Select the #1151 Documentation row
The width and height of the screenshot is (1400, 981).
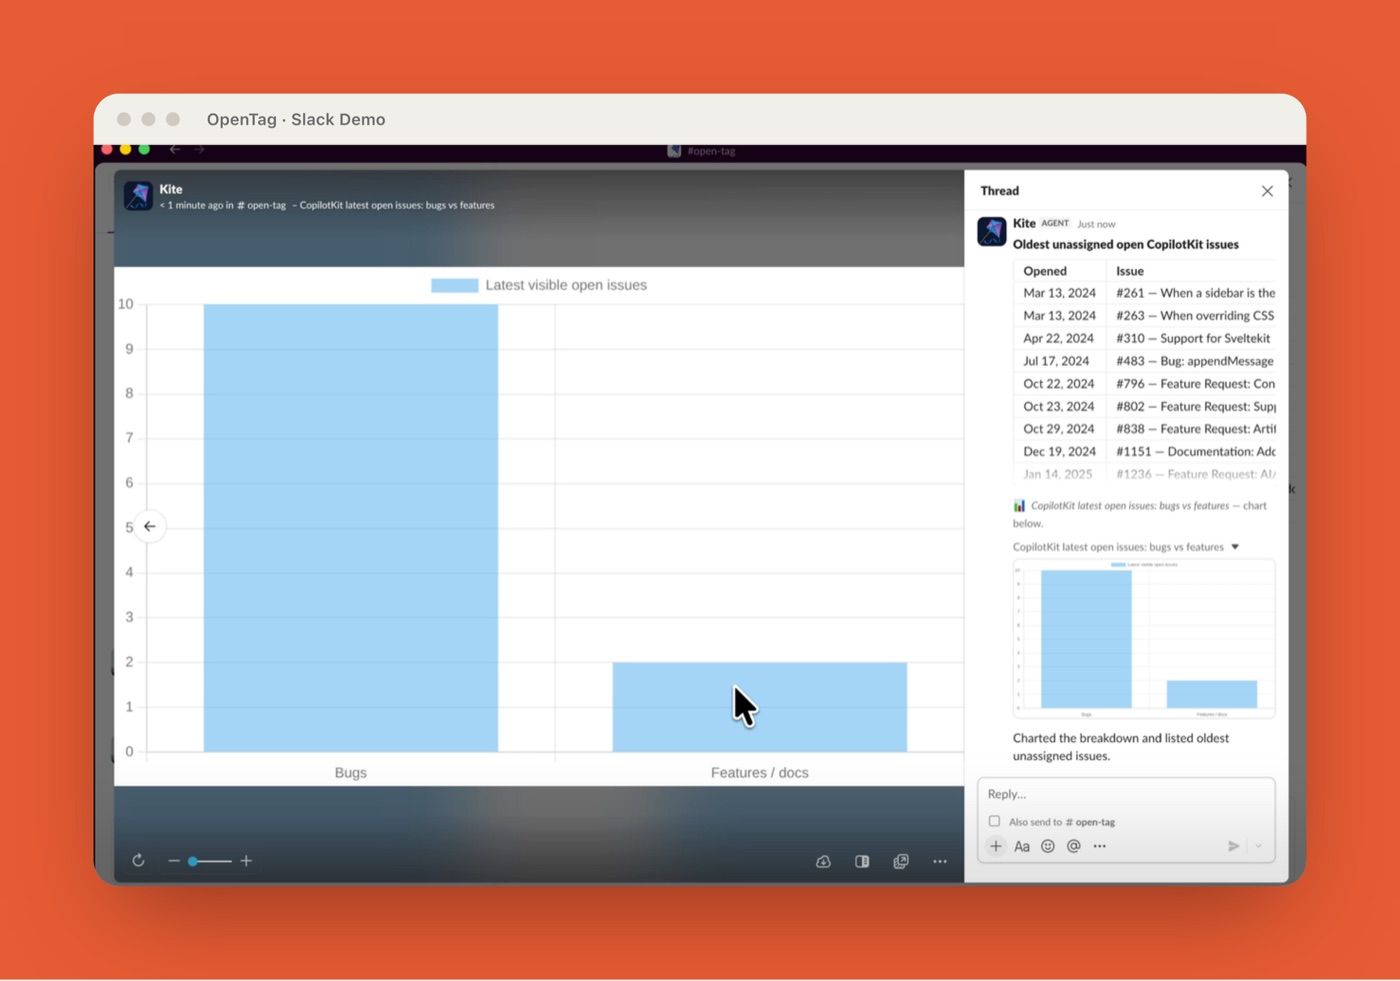click(x=1145, y=451)
